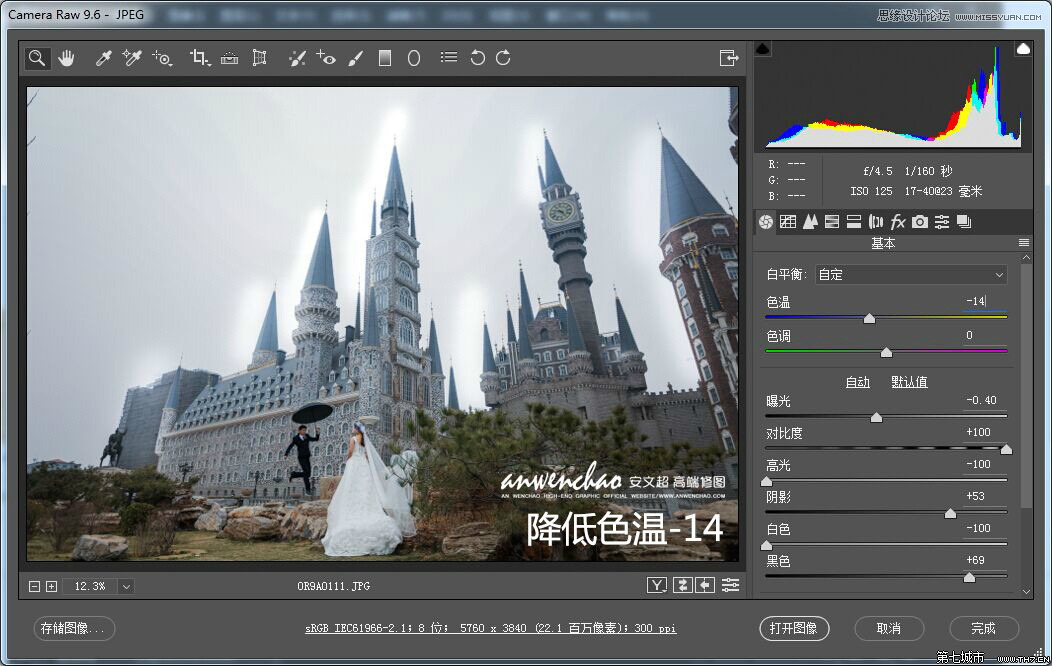The width and height of the screenshot is (1052, 666).
Task: Toggle shadow clipping warning
Action: pyautogui.click(x=763, y=48)
